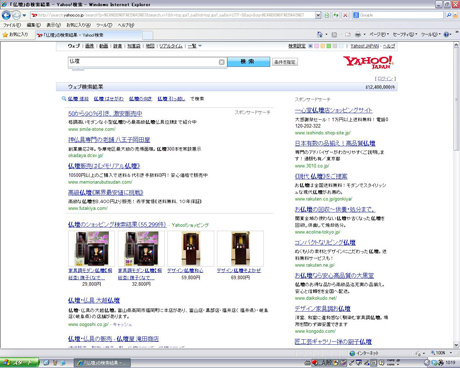Click the magnifier search icon in toolbar
Screen dimensions: 460x368
tap(449, 15)
